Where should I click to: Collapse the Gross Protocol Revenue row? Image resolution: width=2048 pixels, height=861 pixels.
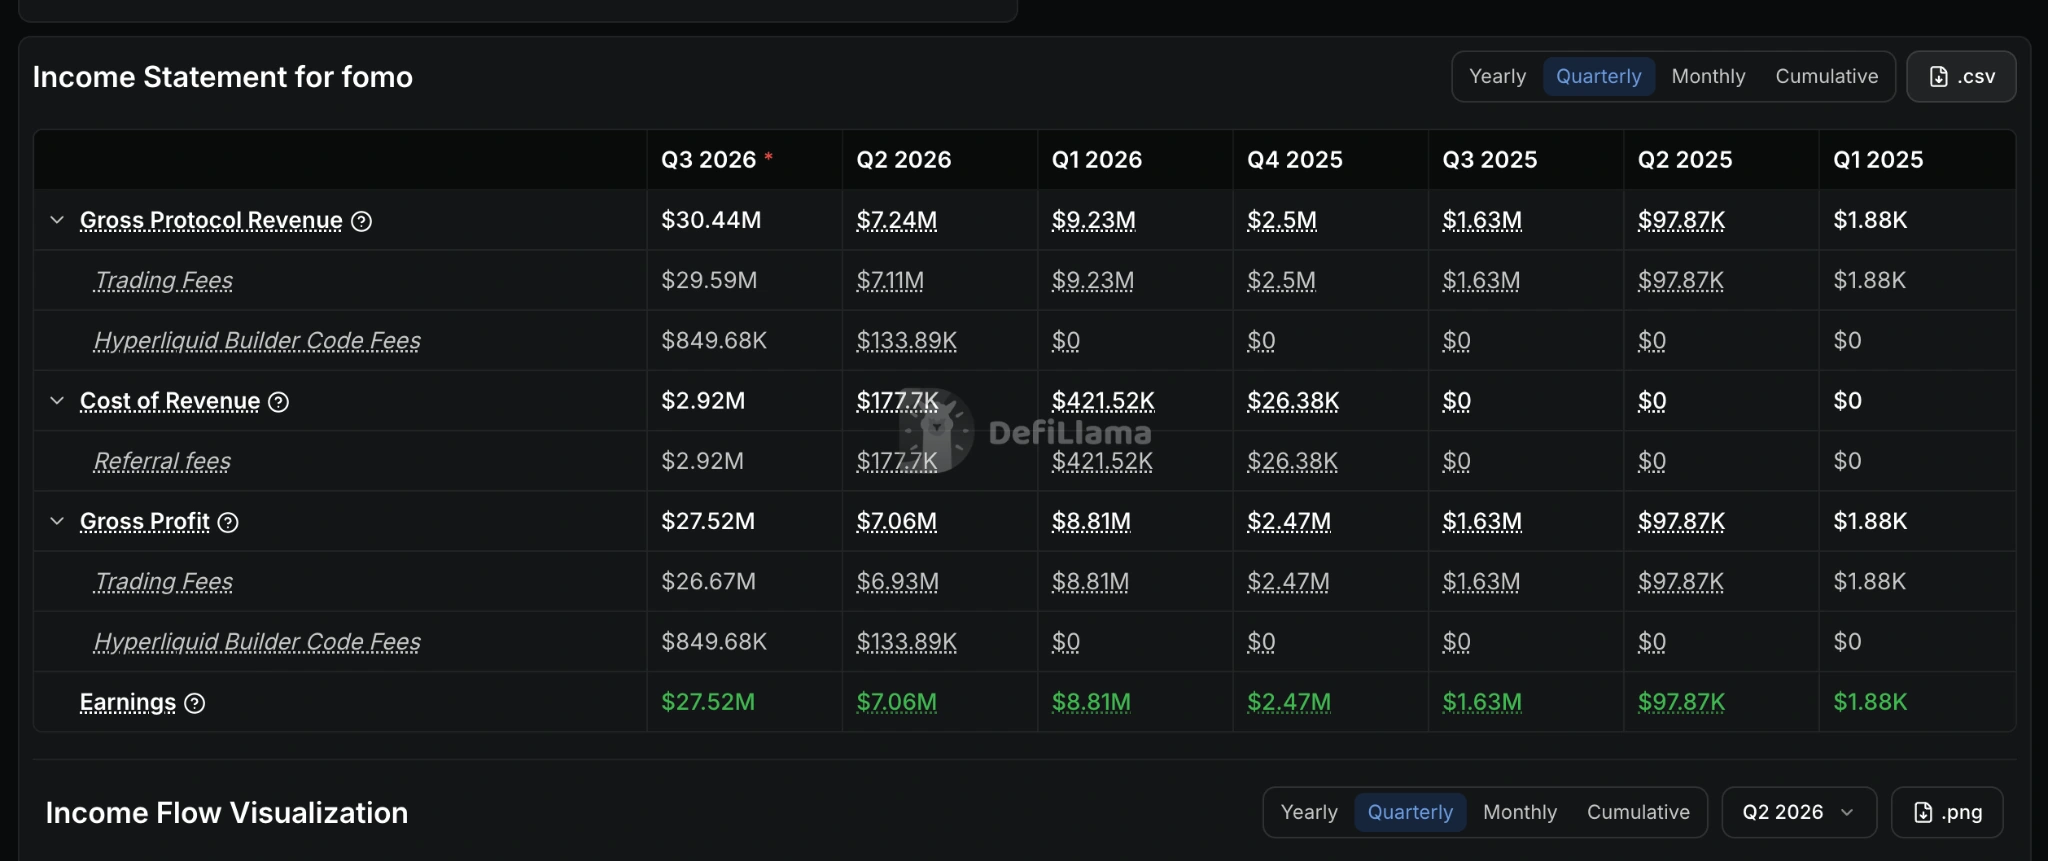pos(57,220)
